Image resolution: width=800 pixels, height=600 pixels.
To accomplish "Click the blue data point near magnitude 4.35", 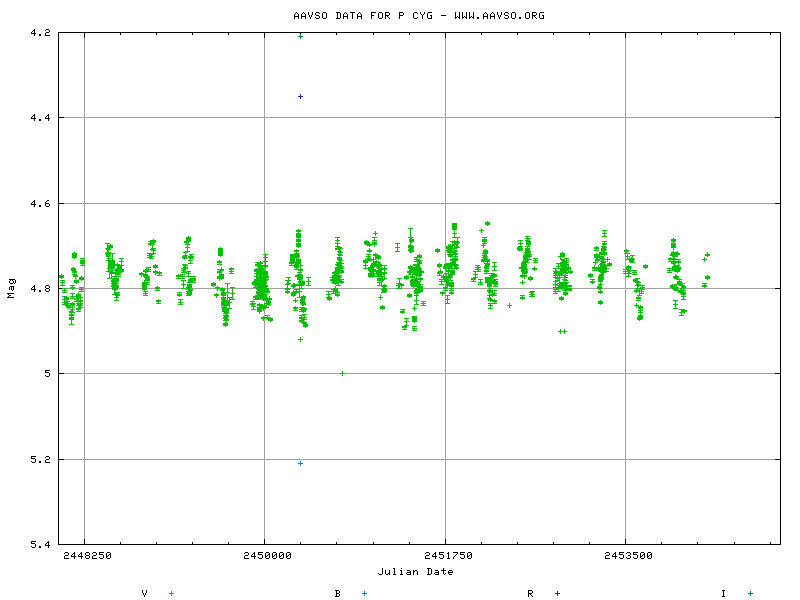I will (301, 94).
